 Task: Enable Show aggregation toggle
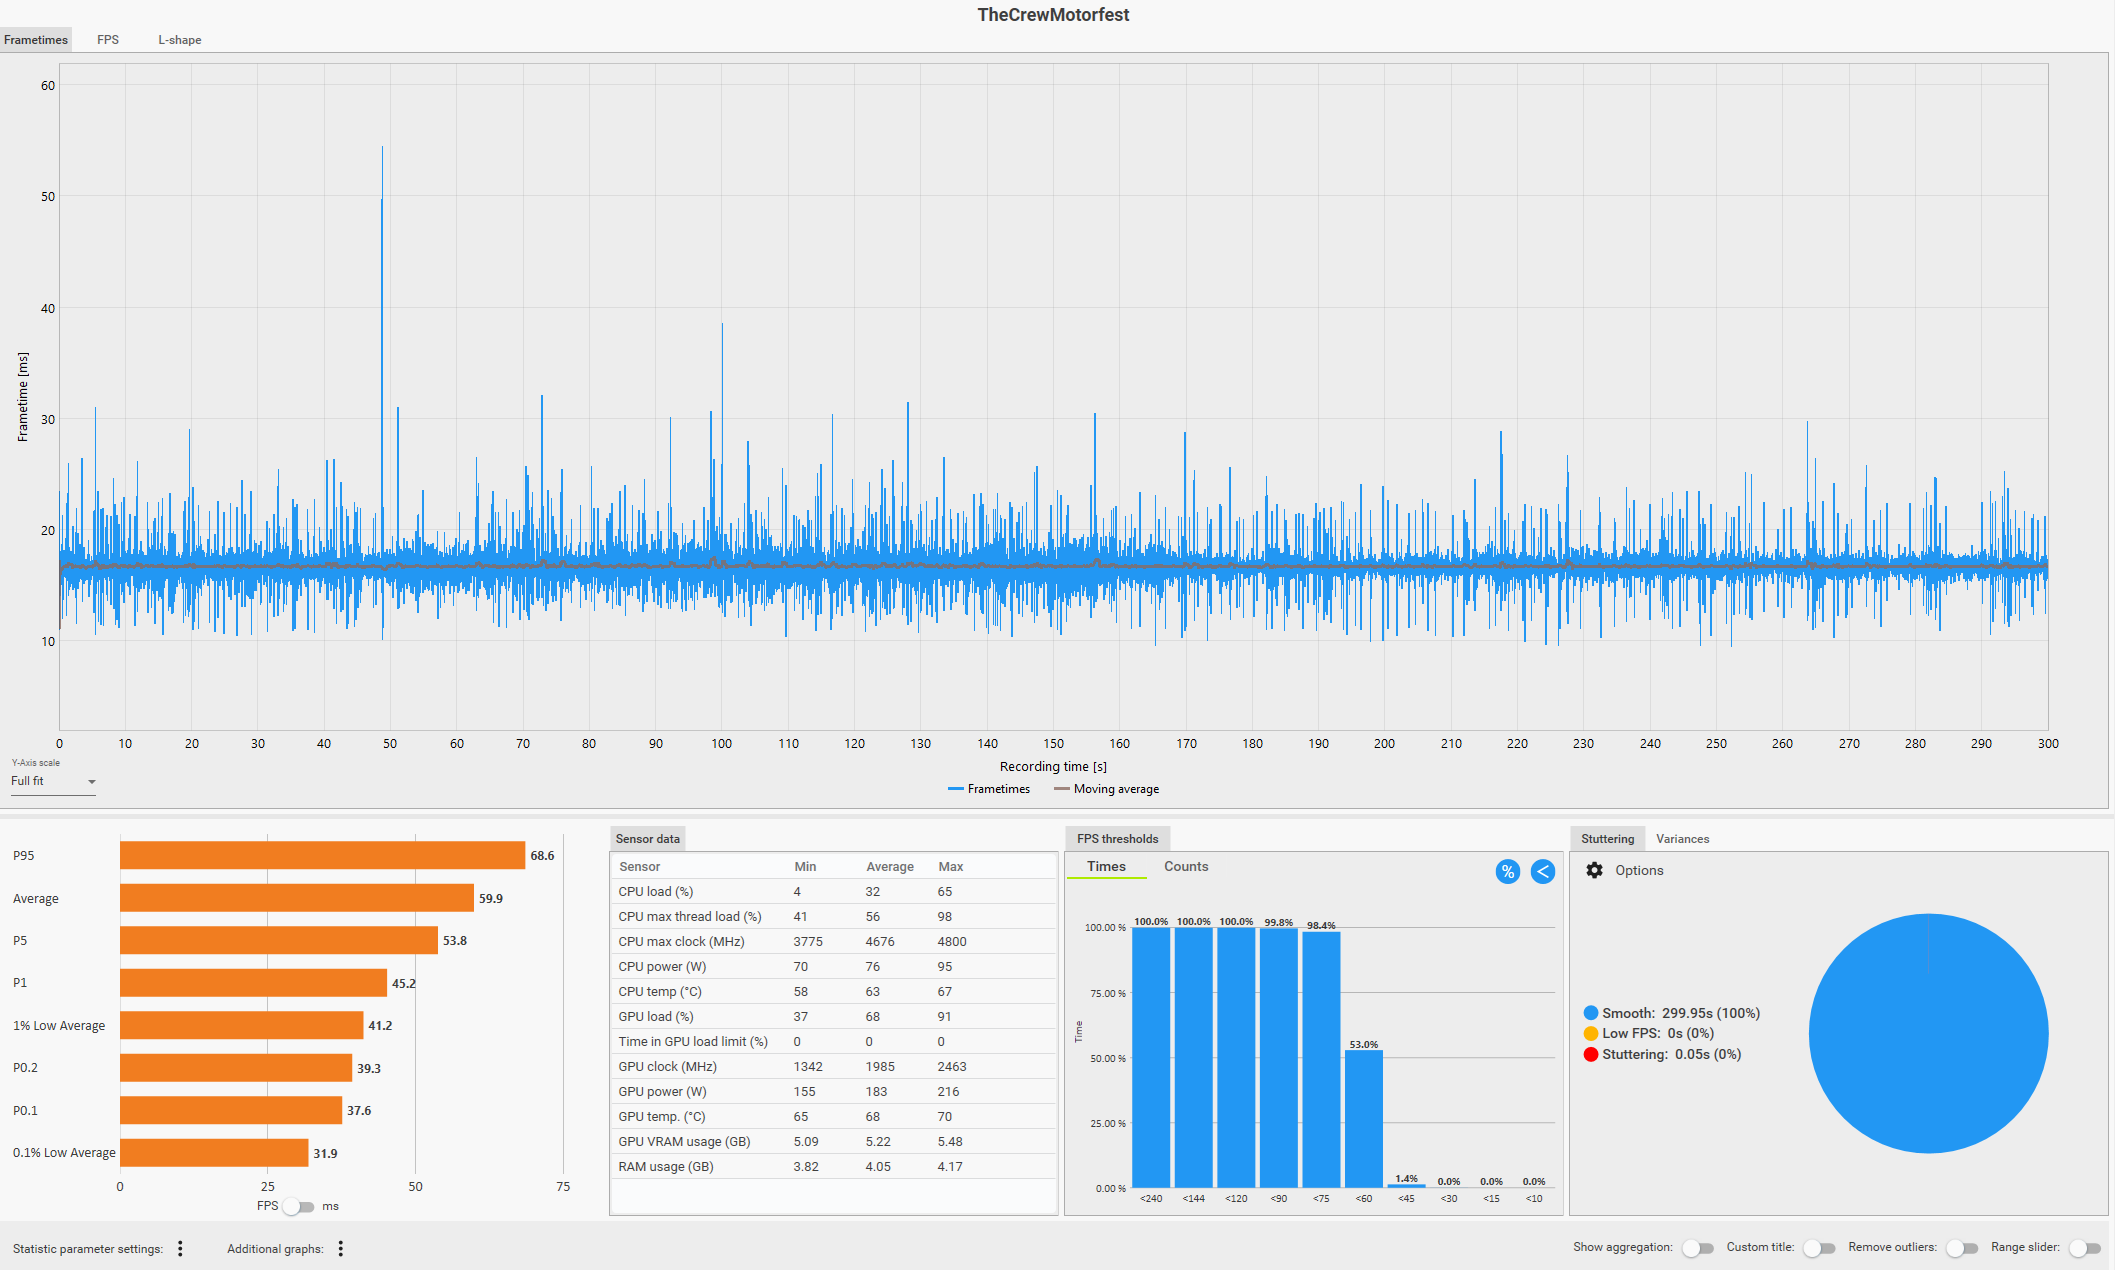(1697, 1248)
